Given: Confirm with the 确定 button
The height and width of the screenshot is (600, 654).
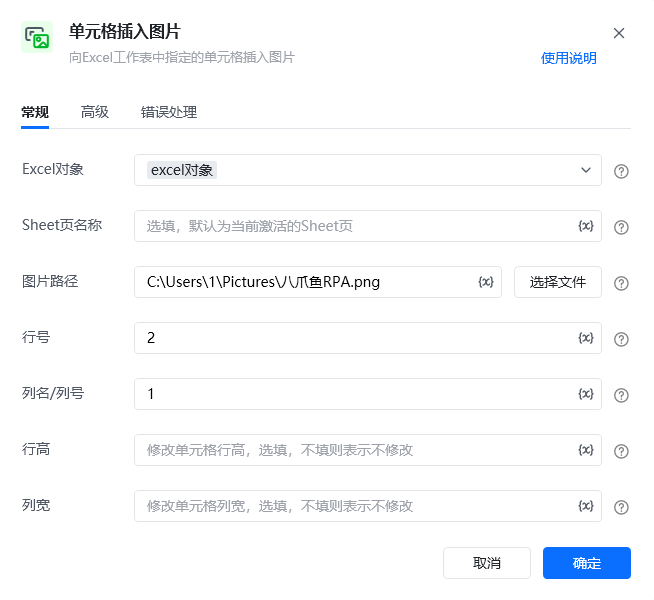Looking at the screenshot, I should click(586, 563).
